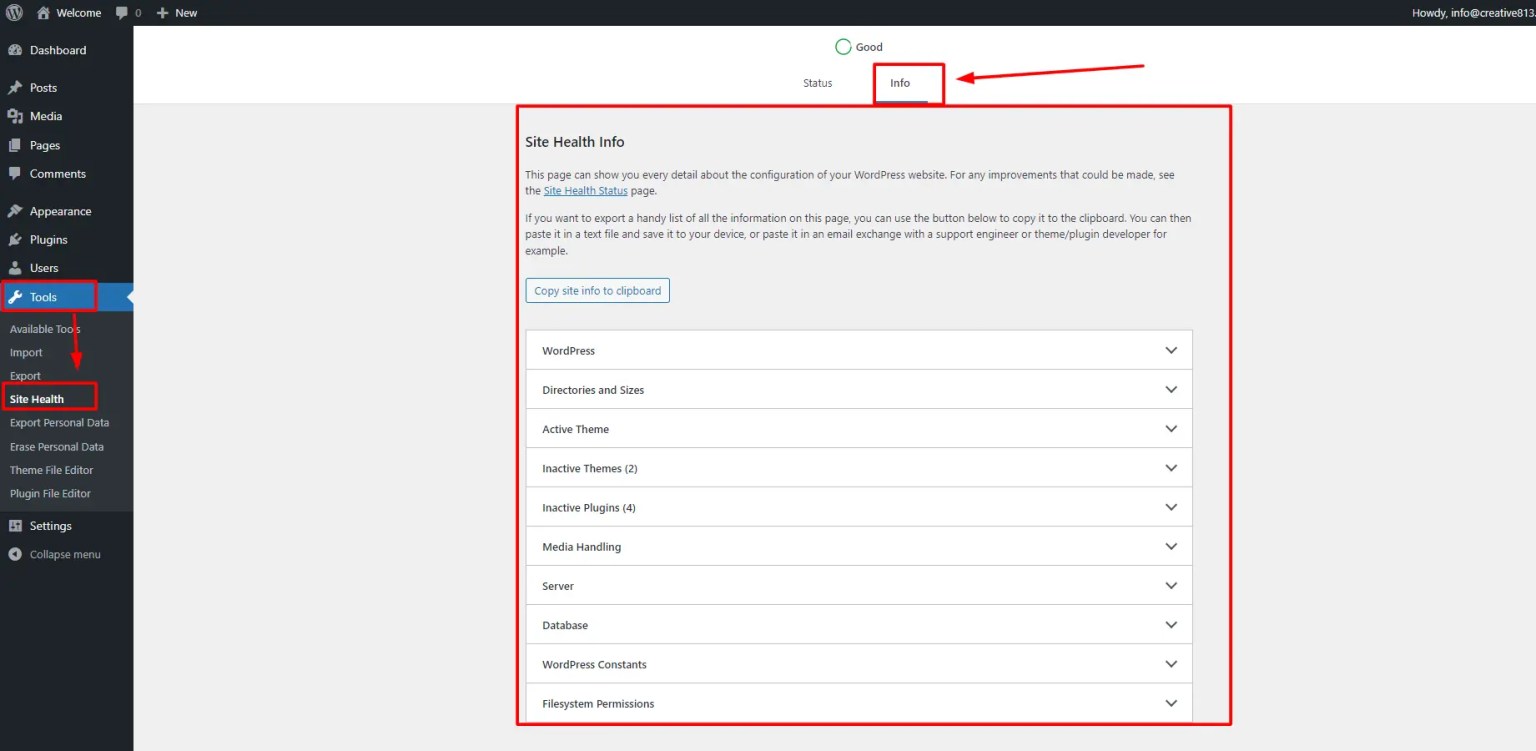Switch to the Status tab

coord(817,83)
